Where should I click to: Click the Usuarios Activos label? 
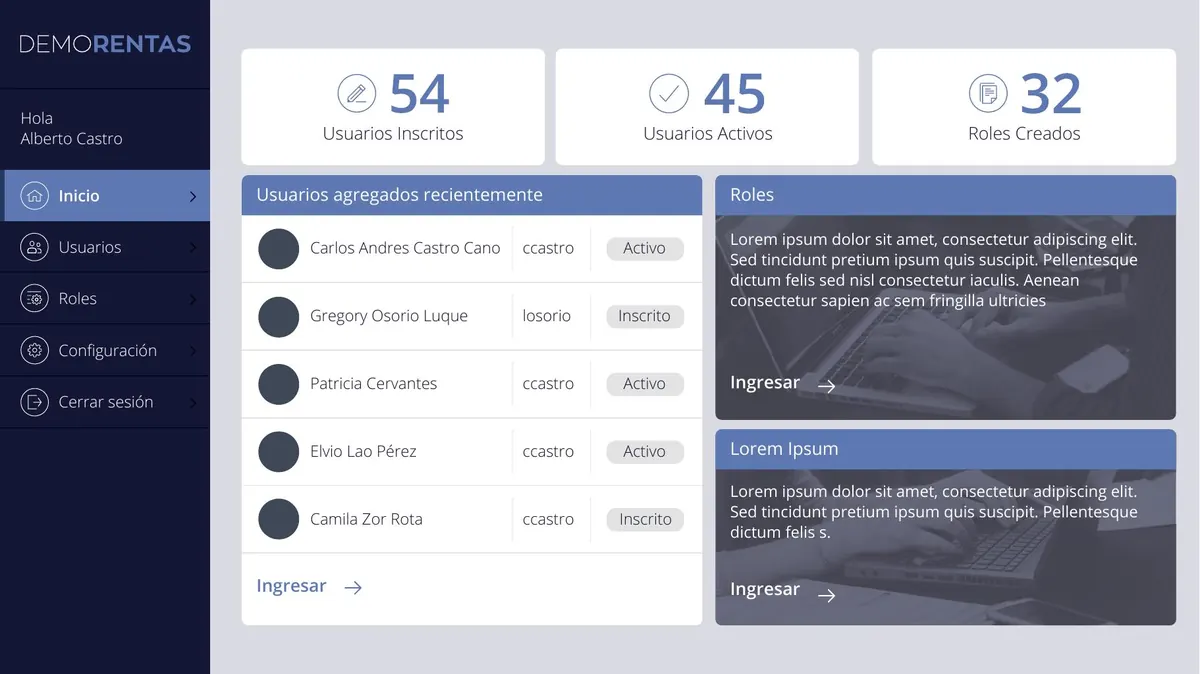coord(708,133)
